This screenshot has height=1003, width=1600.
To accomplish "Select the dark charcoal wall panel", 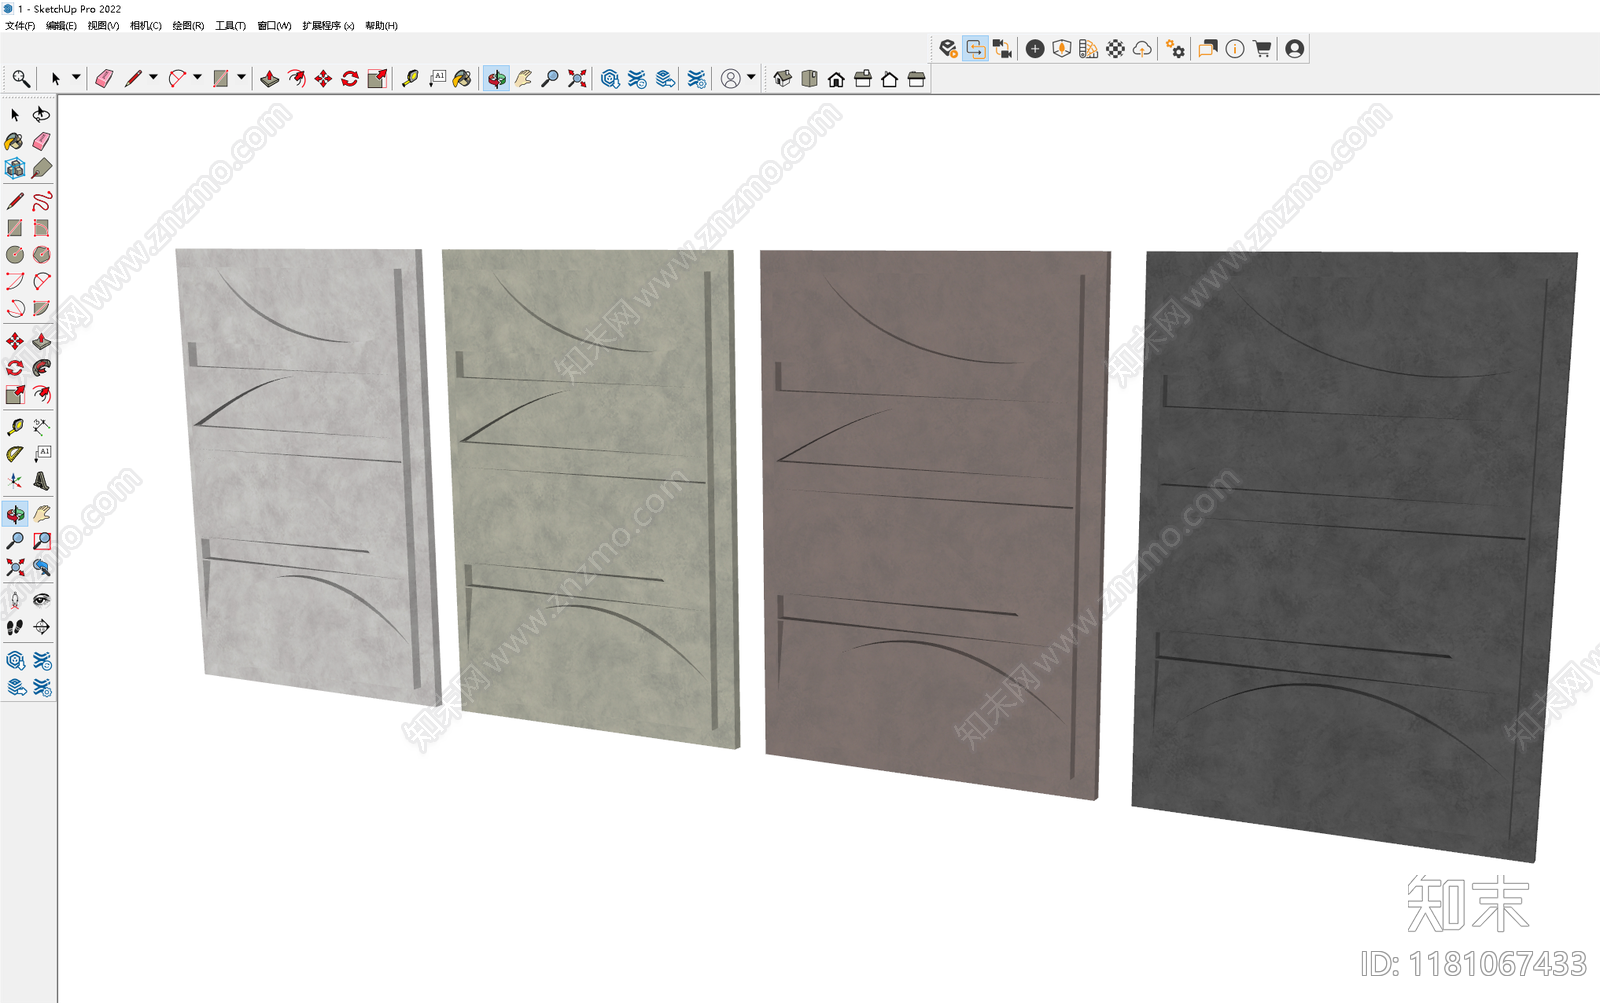I will point(1353,555).
